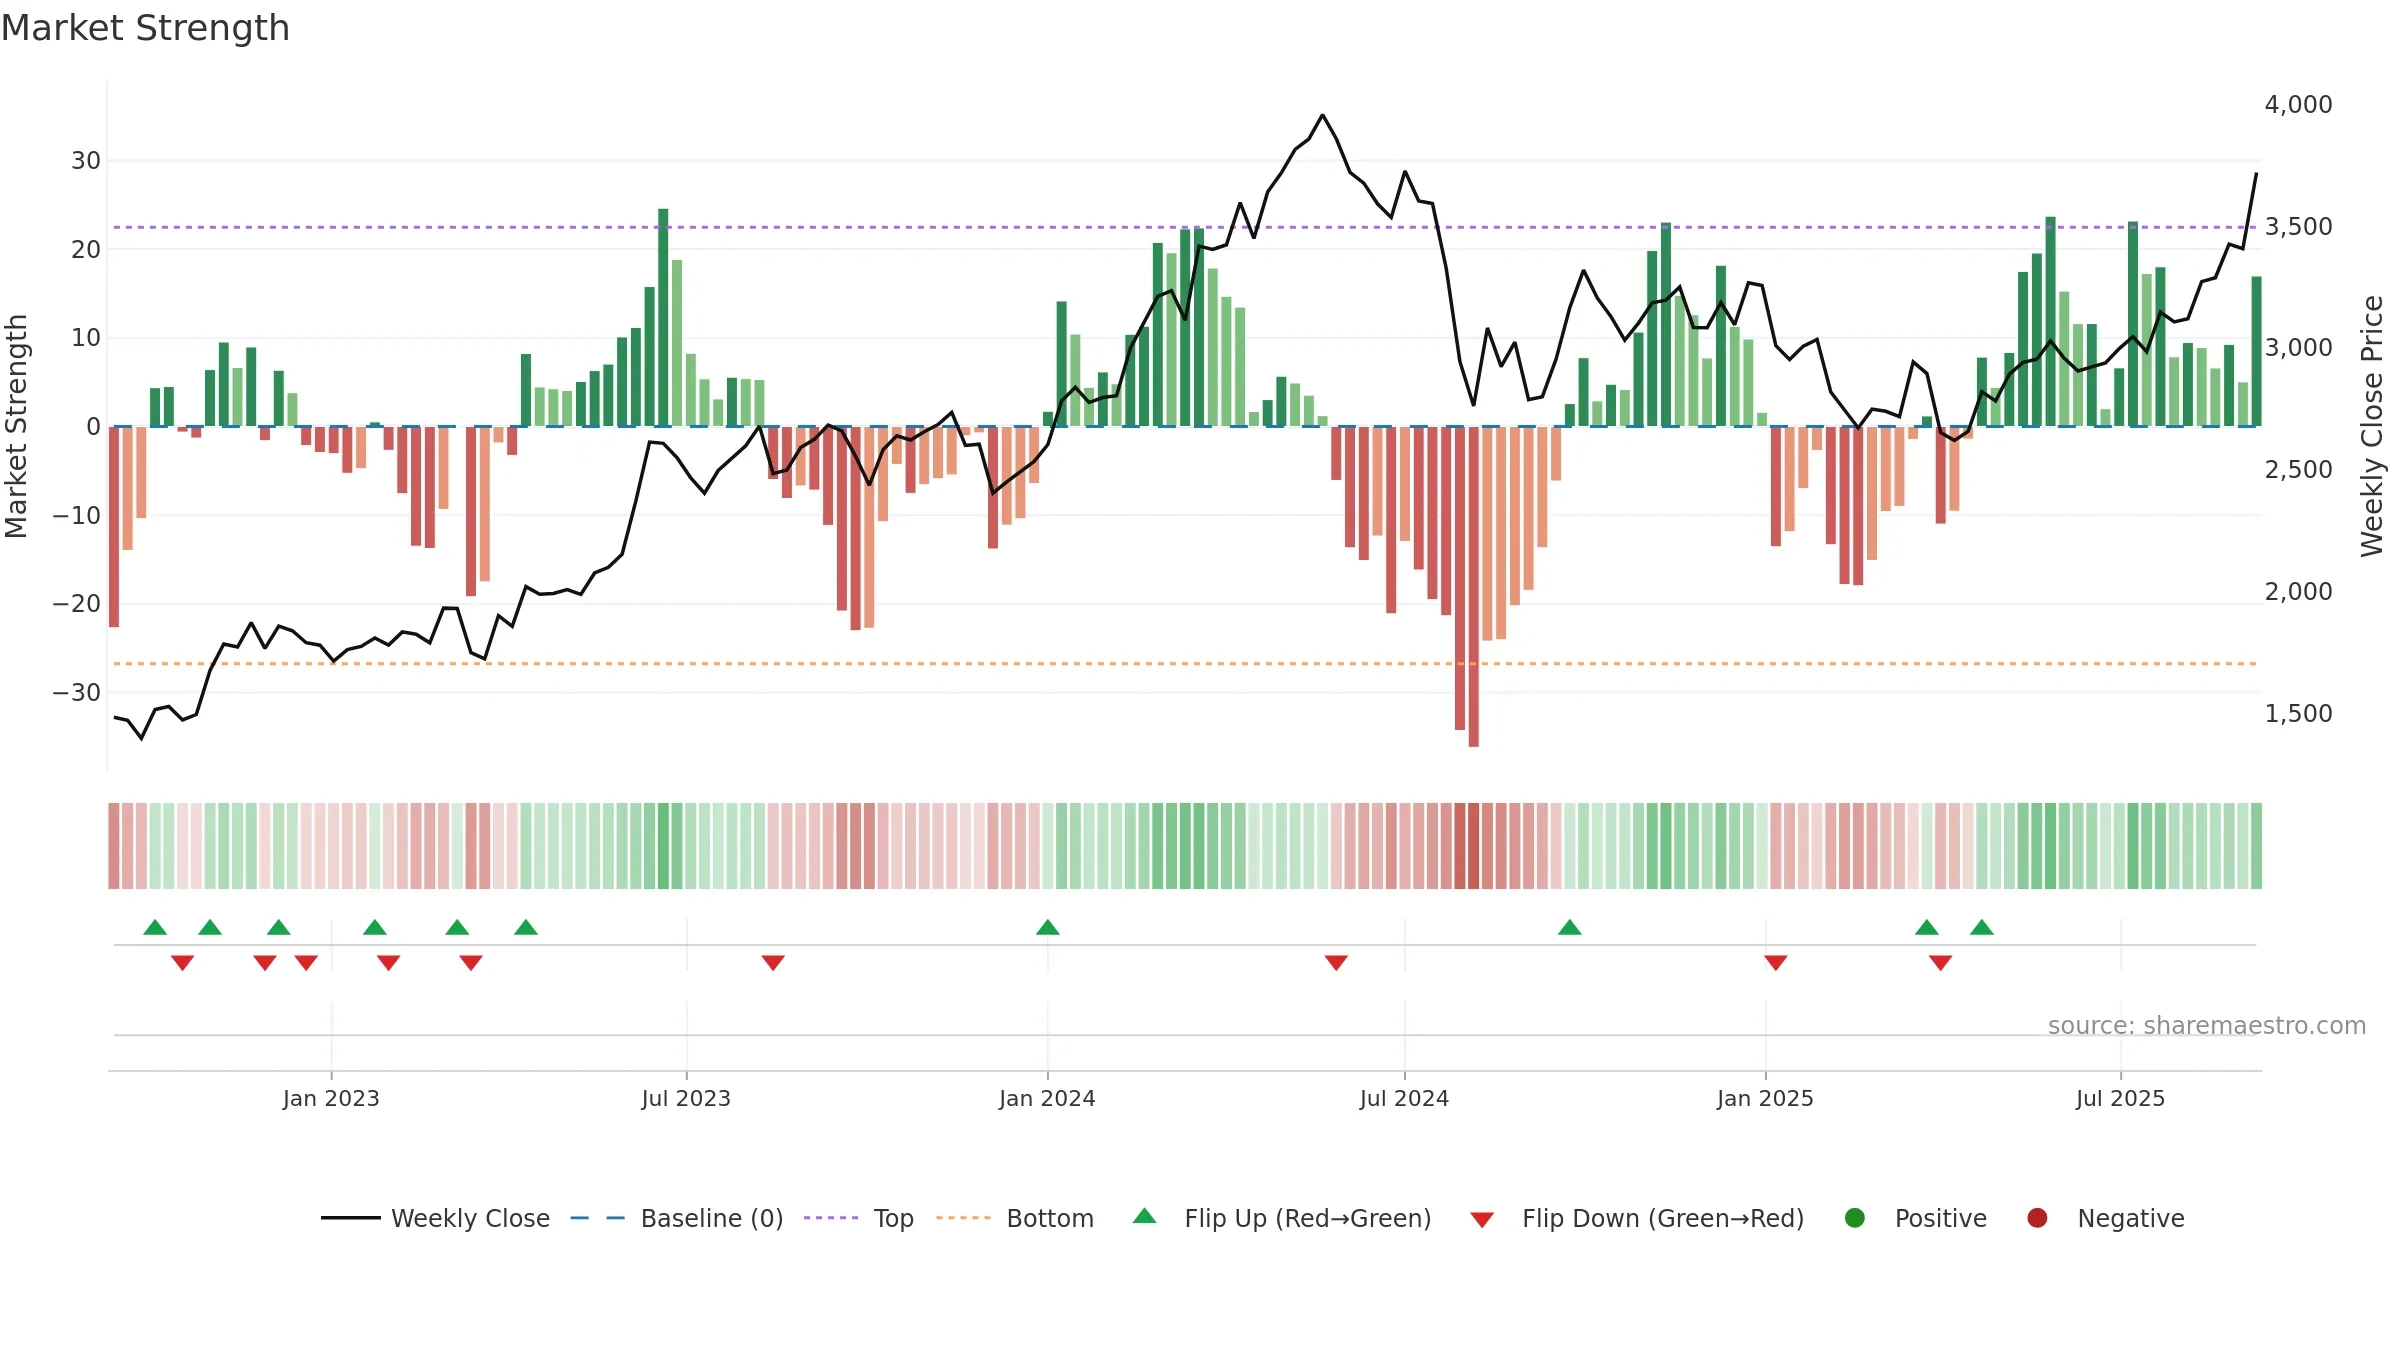This screenshot has height=1350, width=2400.
Task: Toggle Flip Down (Green→Red) legend entry
Action: (1637, 1218)
